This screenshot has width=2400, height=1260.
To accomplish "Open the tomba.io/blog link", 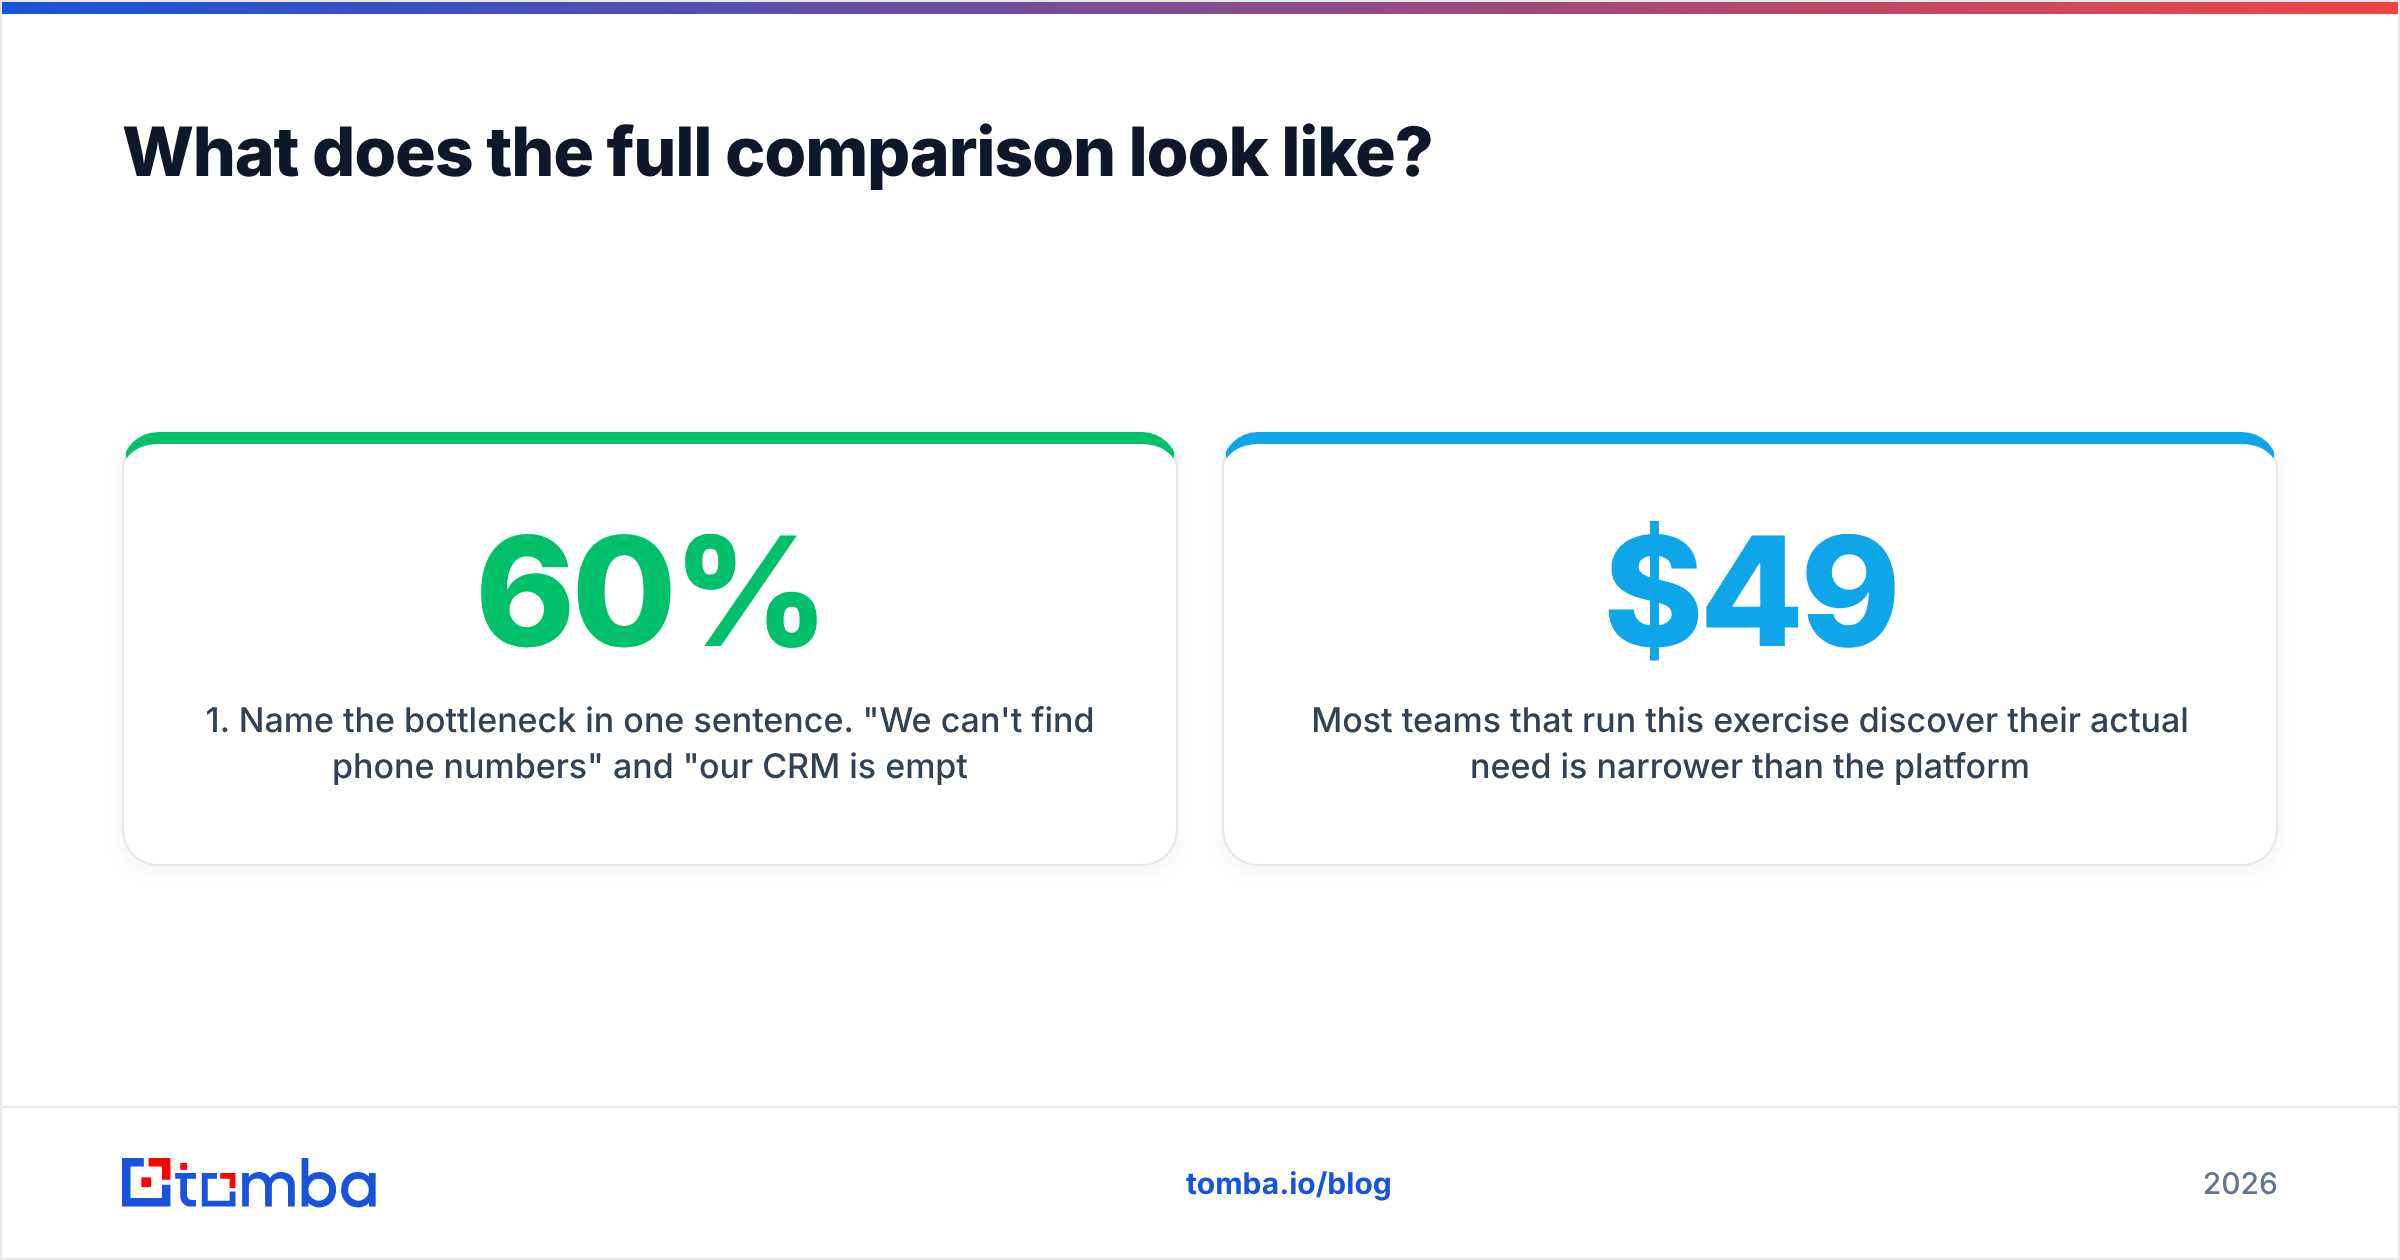I will tap(1288, 1184).
